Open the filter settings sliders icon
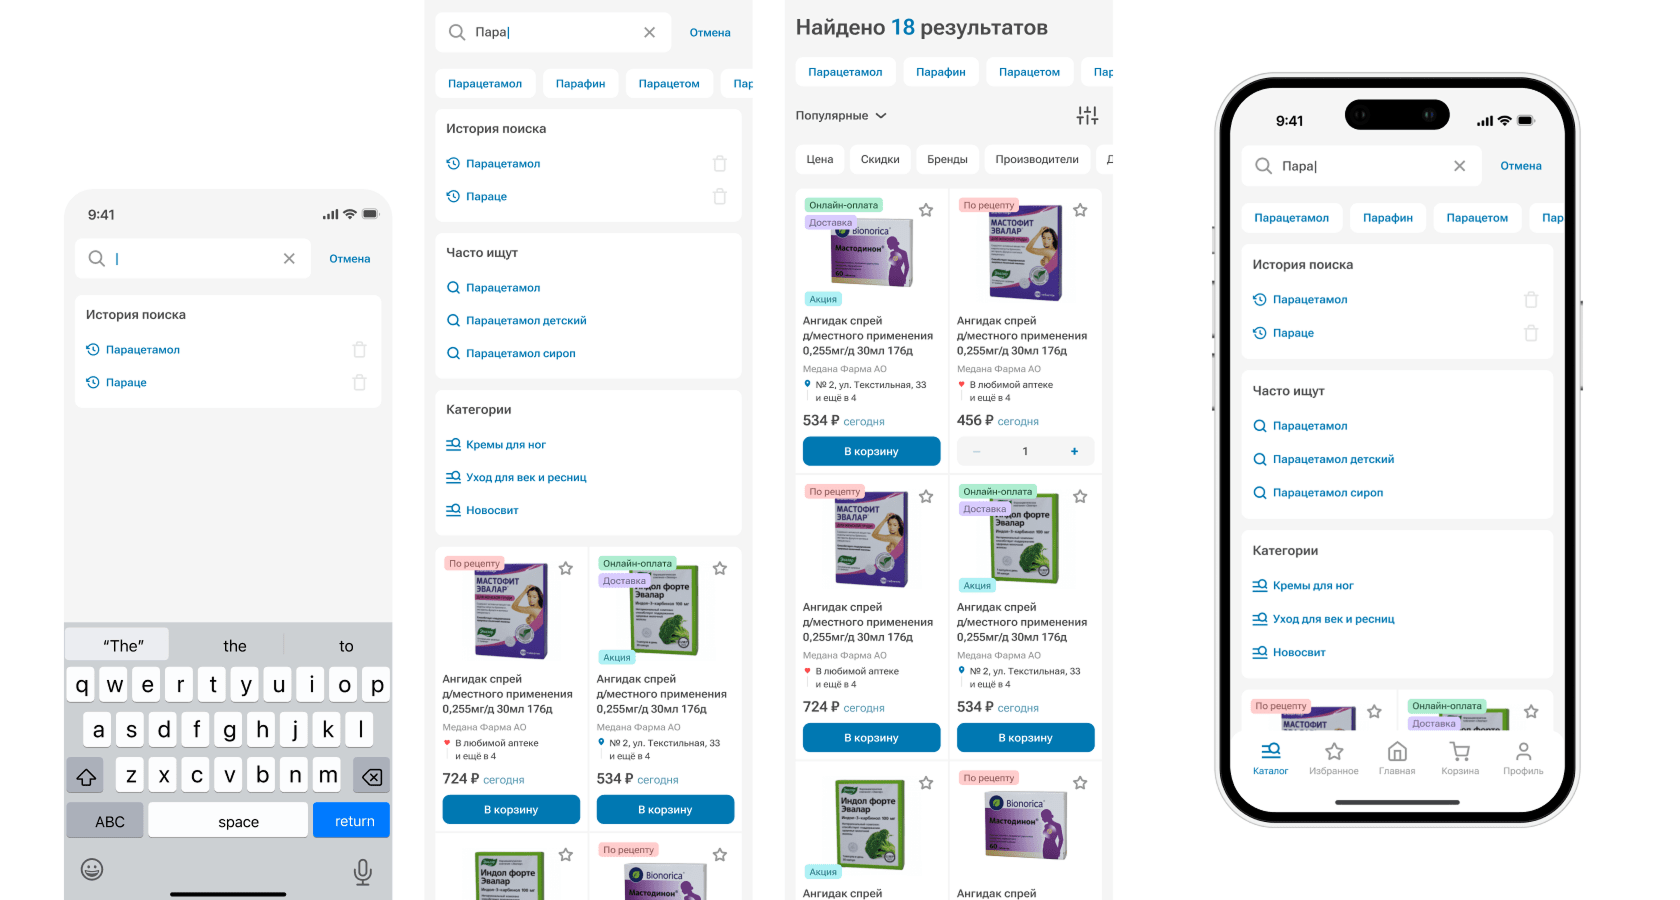Screen dimensions: 1680x900 tap(1087, 116)
